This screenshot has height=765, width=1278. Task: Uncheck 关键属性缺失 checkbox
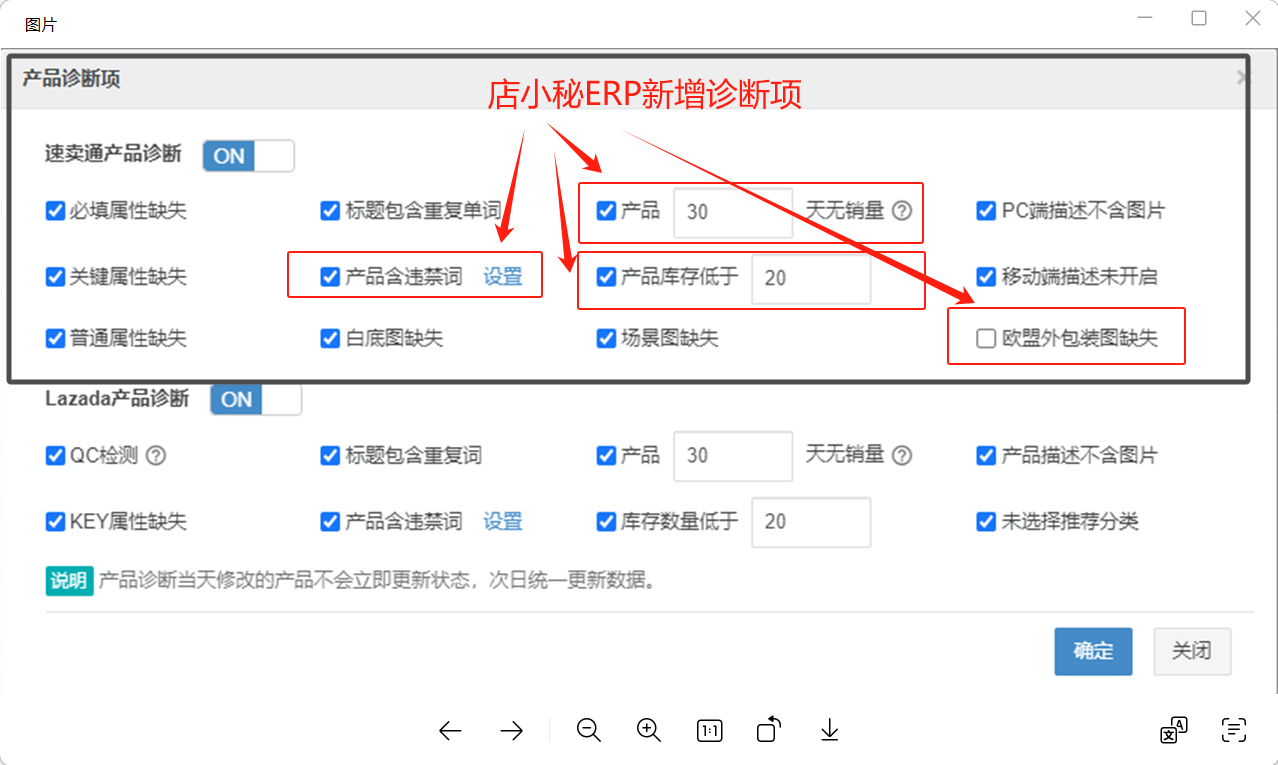click(x=55, y=277)
